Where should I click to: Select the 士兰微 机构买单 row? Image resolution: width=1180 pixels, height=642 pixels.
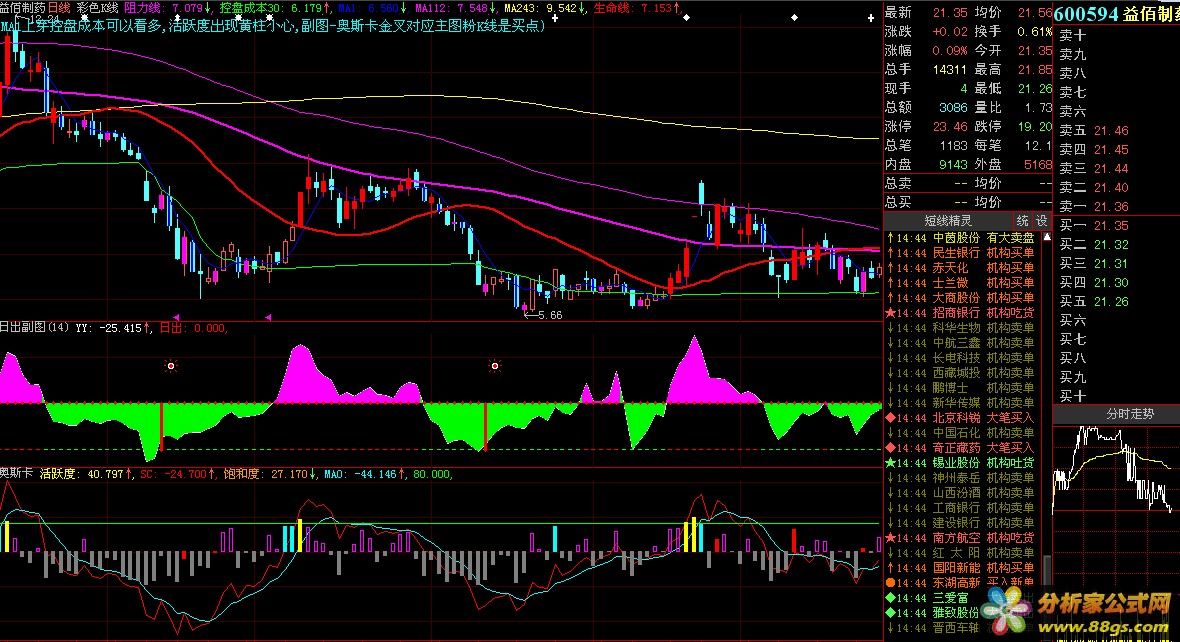(964, 283)
